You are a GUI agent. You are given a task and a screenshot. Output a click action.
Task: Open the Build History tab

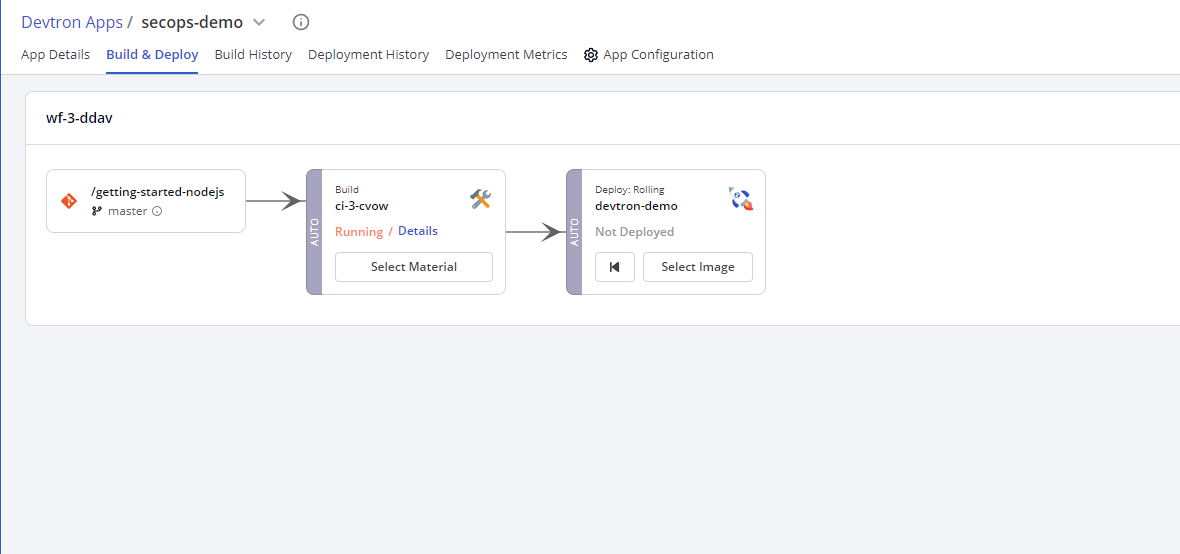tap(253, 55)
